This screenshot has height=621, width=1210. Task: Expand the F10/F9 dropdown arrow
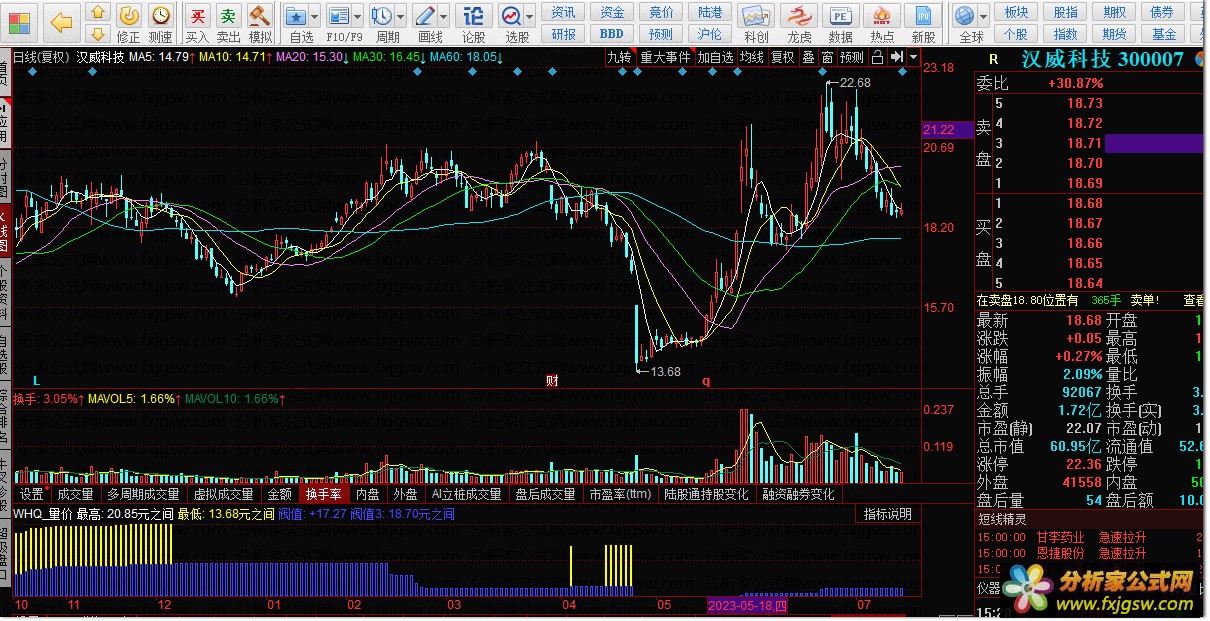pyautogui.click(x=358, y=17)
